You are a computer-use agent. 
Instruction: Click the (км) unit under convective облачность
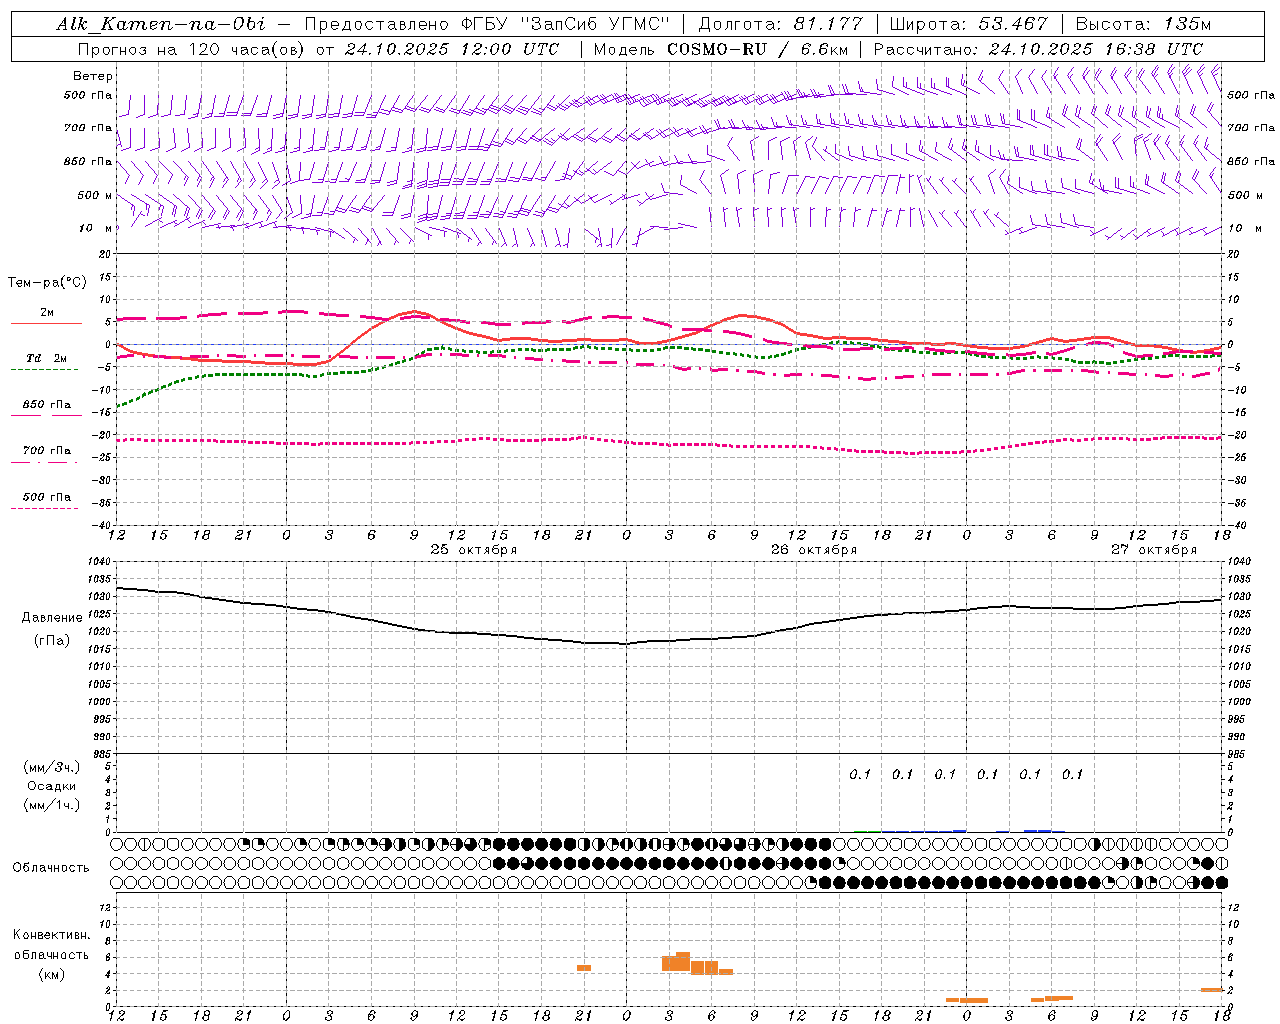(52, 975)
